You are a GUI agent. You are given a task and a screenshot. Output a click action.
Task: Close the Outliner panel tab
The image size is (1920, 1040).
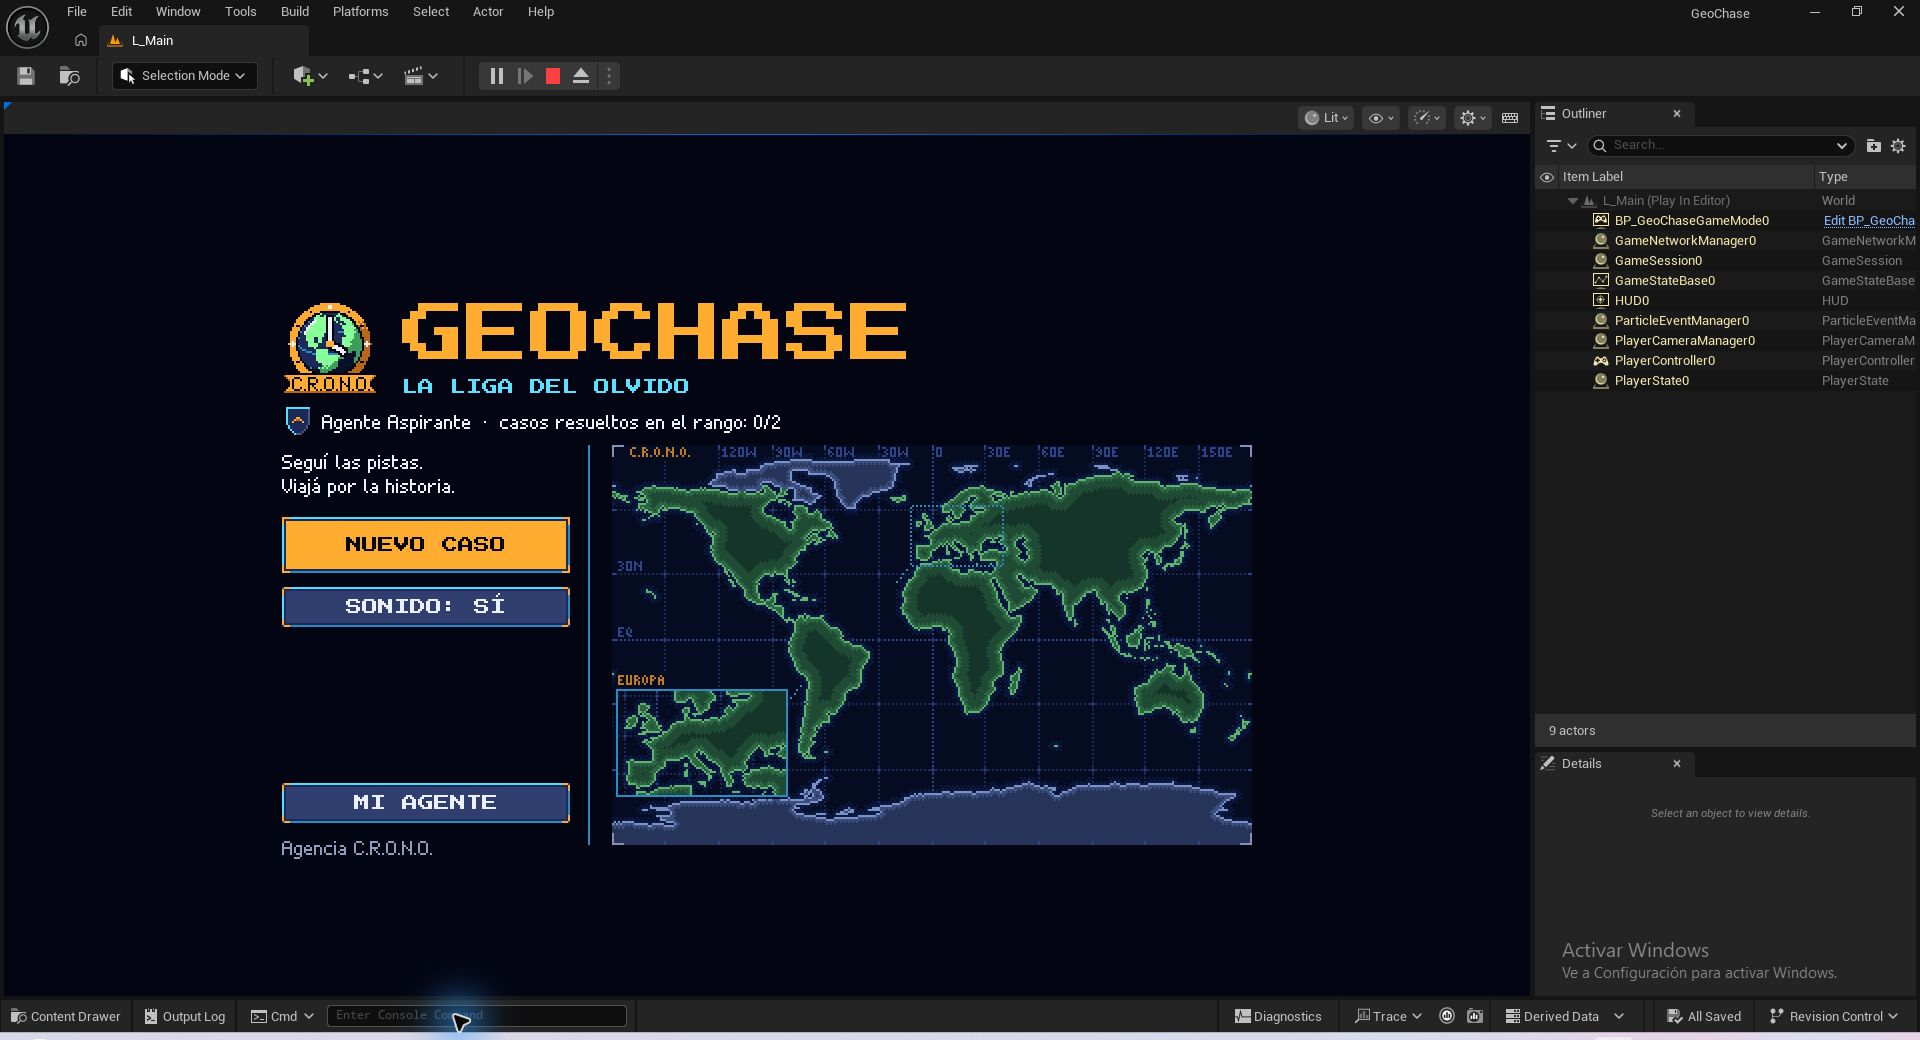tap(1677, 114)
